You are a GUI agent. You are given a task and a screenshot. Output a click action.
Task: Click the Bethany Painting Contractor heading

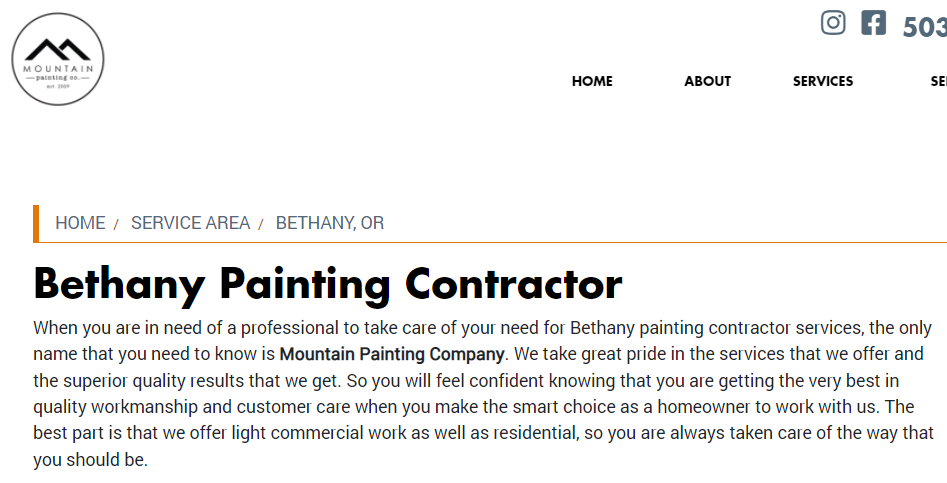tap(328, 284)
